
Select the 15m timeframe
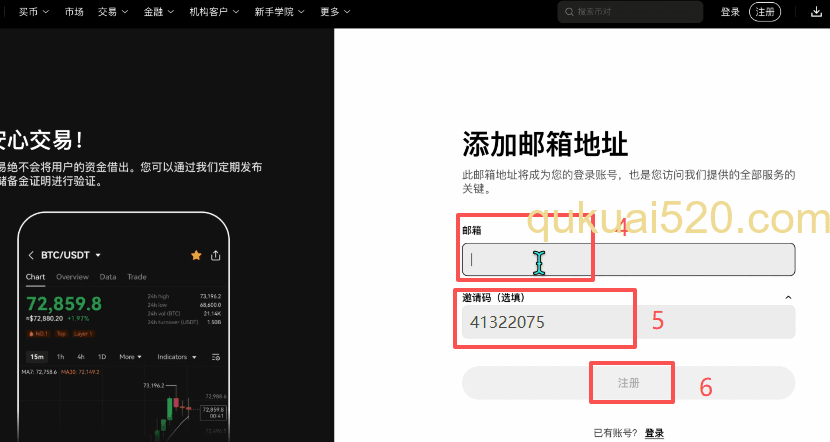pos(37,357)
